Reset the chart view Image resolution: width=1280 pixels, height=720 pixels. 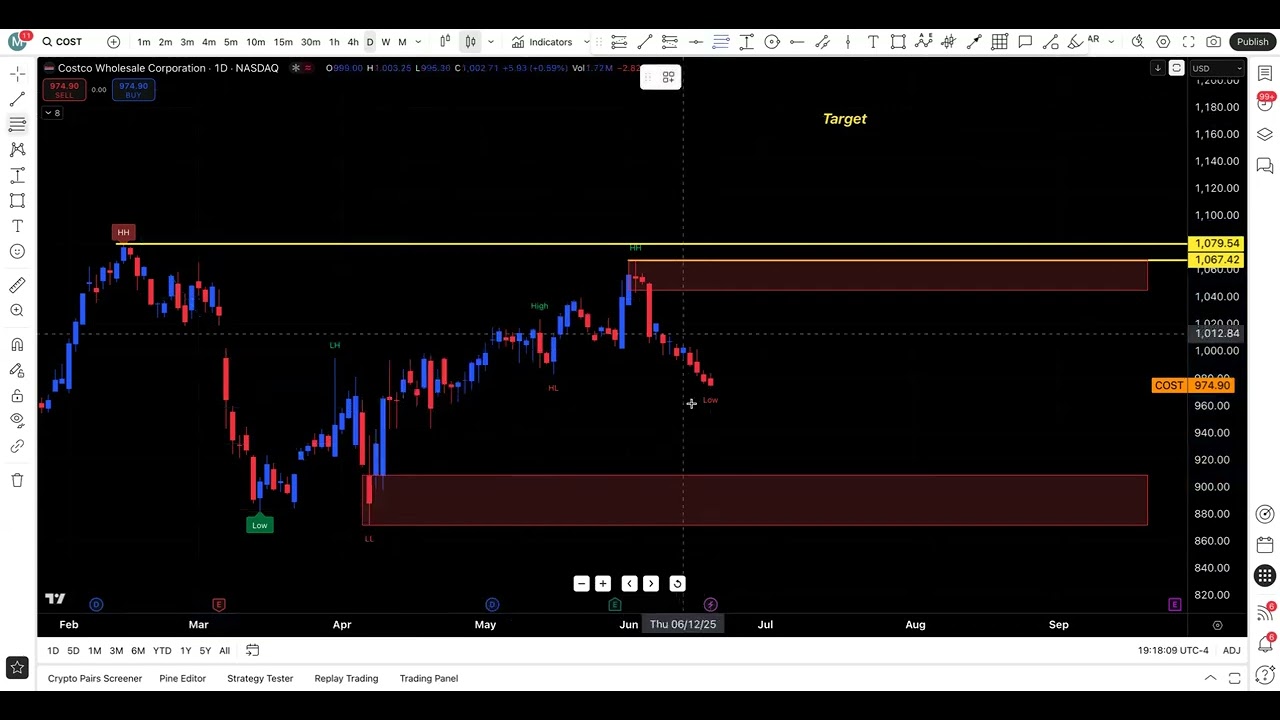click(x=677, y=584)
